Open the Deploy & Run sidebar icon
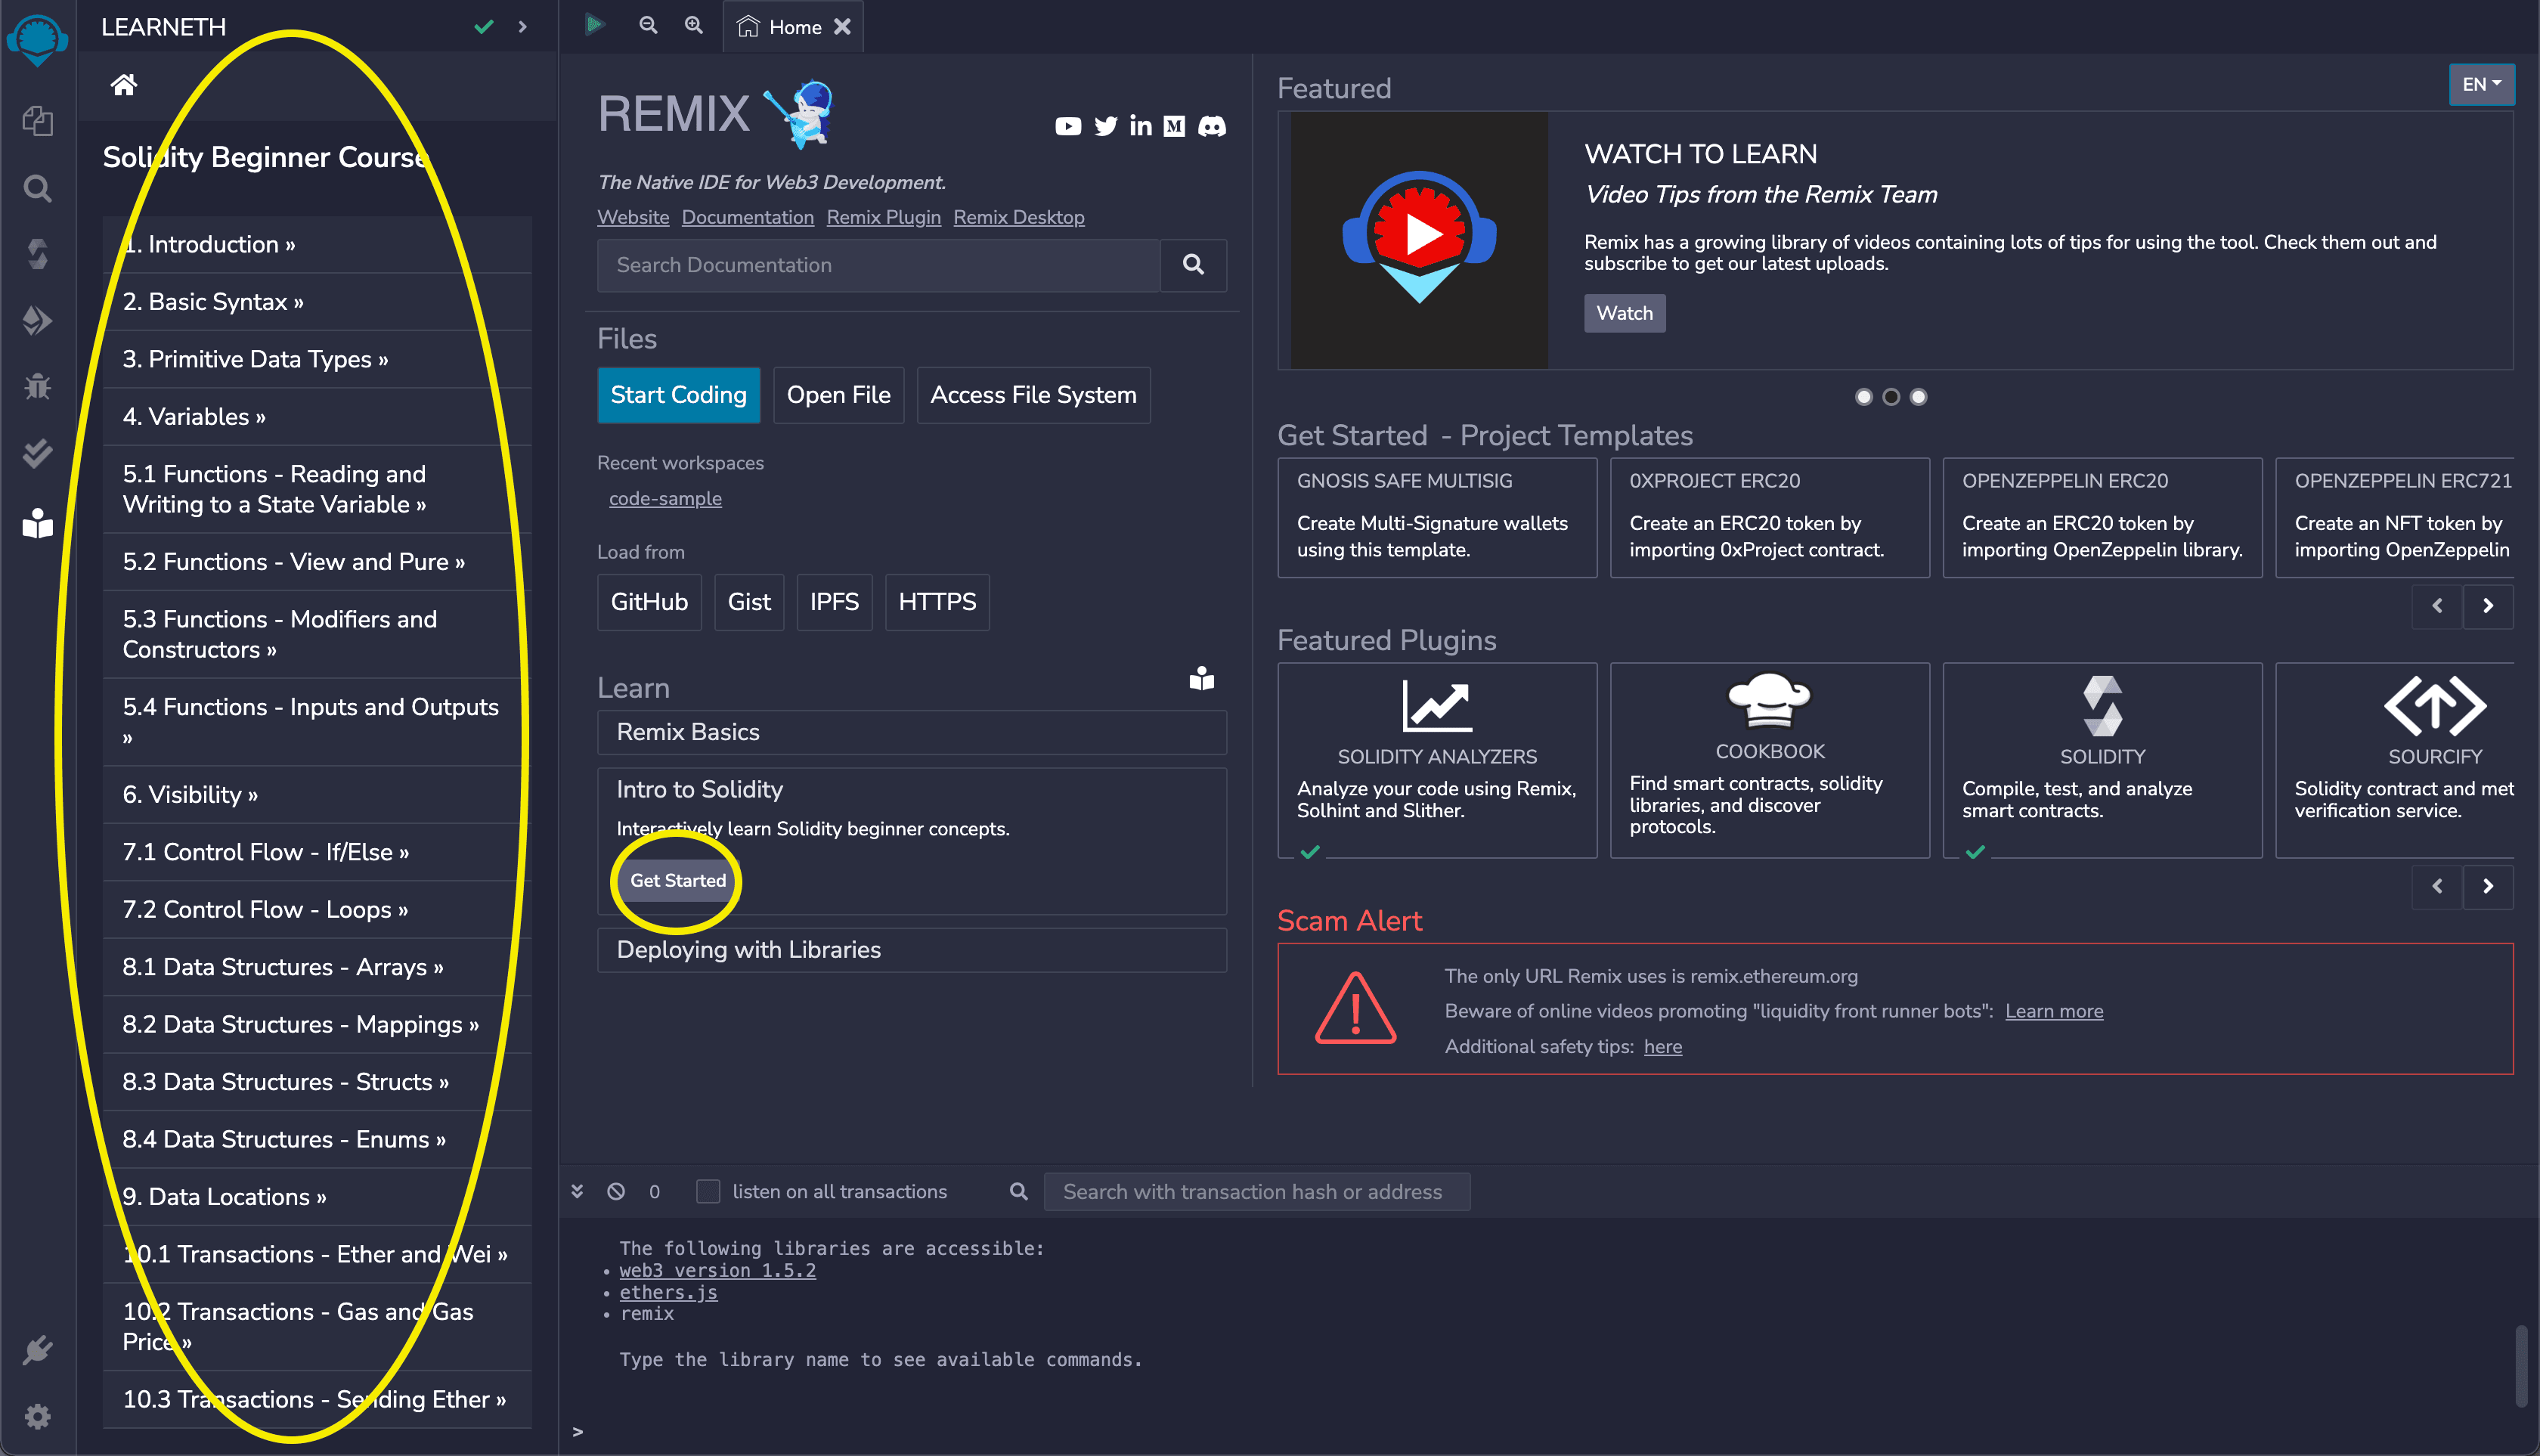This screenshot has height=1456, width=2540. (37, 320)
